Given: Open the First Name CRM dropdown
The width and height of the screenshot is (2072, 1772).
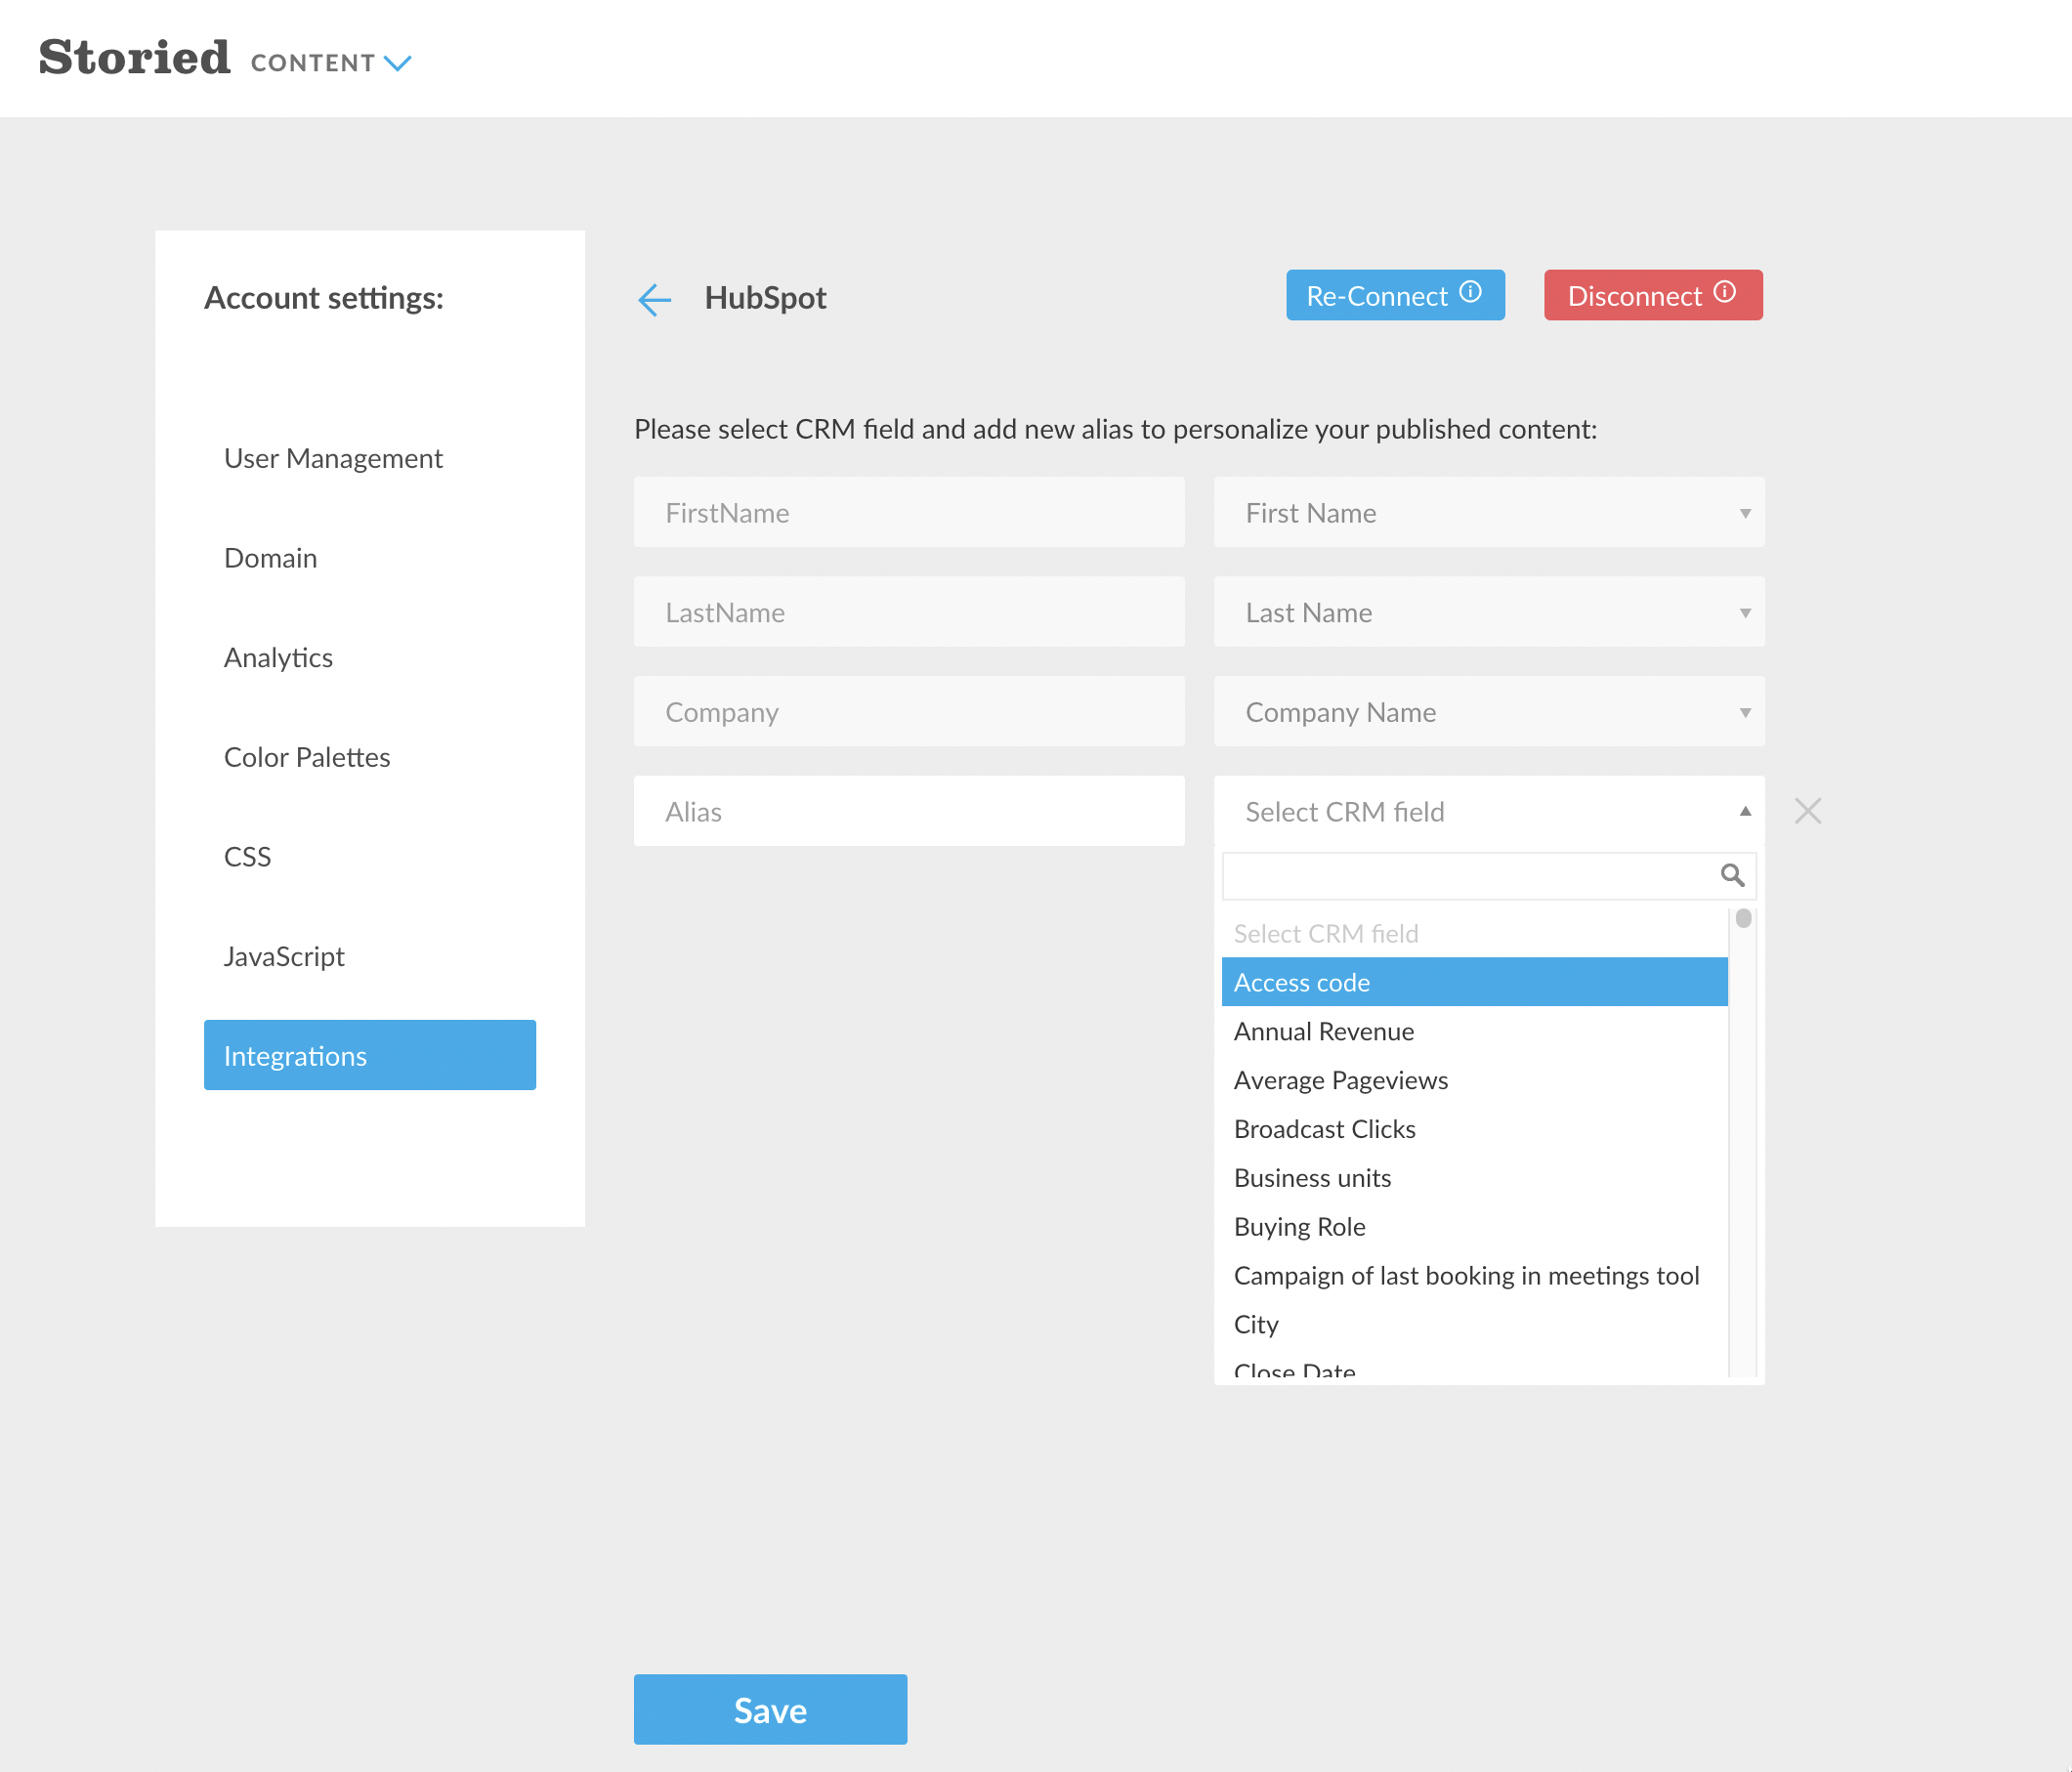Looking at the screenshot, I should (x=1488, y=513).
